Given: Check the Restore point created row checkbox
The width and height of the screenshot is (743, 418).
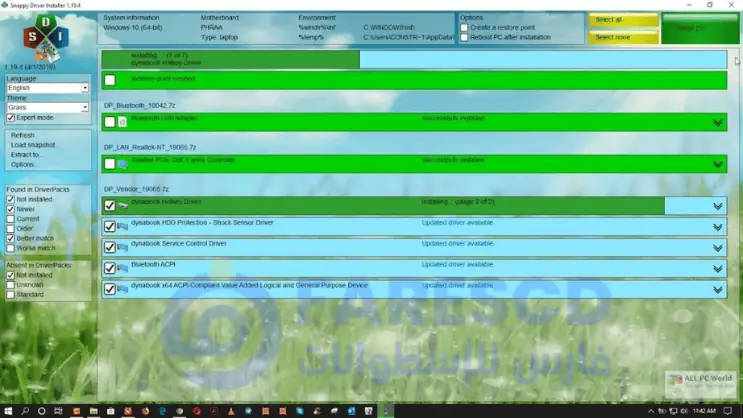Looking at the screenshot, I should coord(109,80).
